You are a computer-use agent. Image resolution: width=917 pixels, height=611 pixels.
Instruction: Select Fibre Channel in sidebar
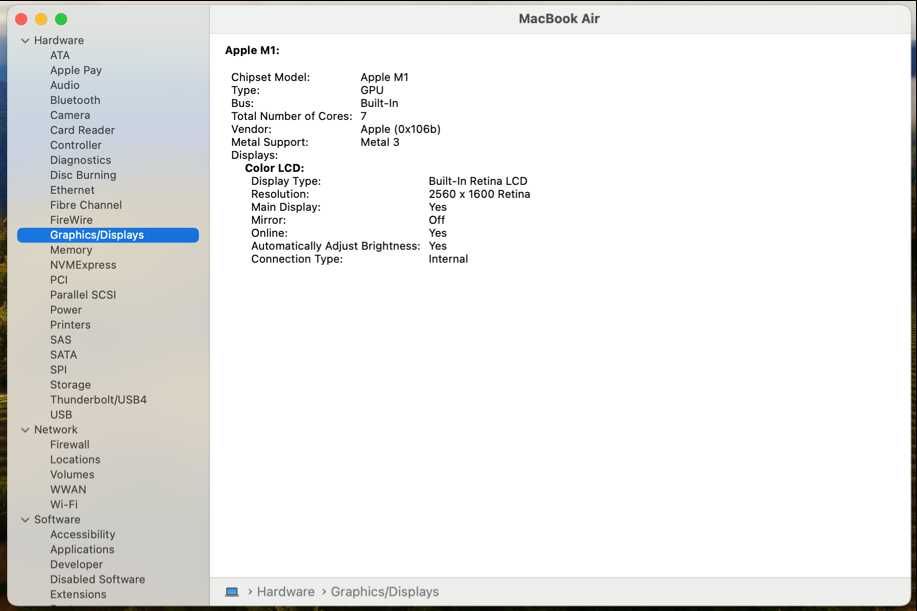pos(86,205)
